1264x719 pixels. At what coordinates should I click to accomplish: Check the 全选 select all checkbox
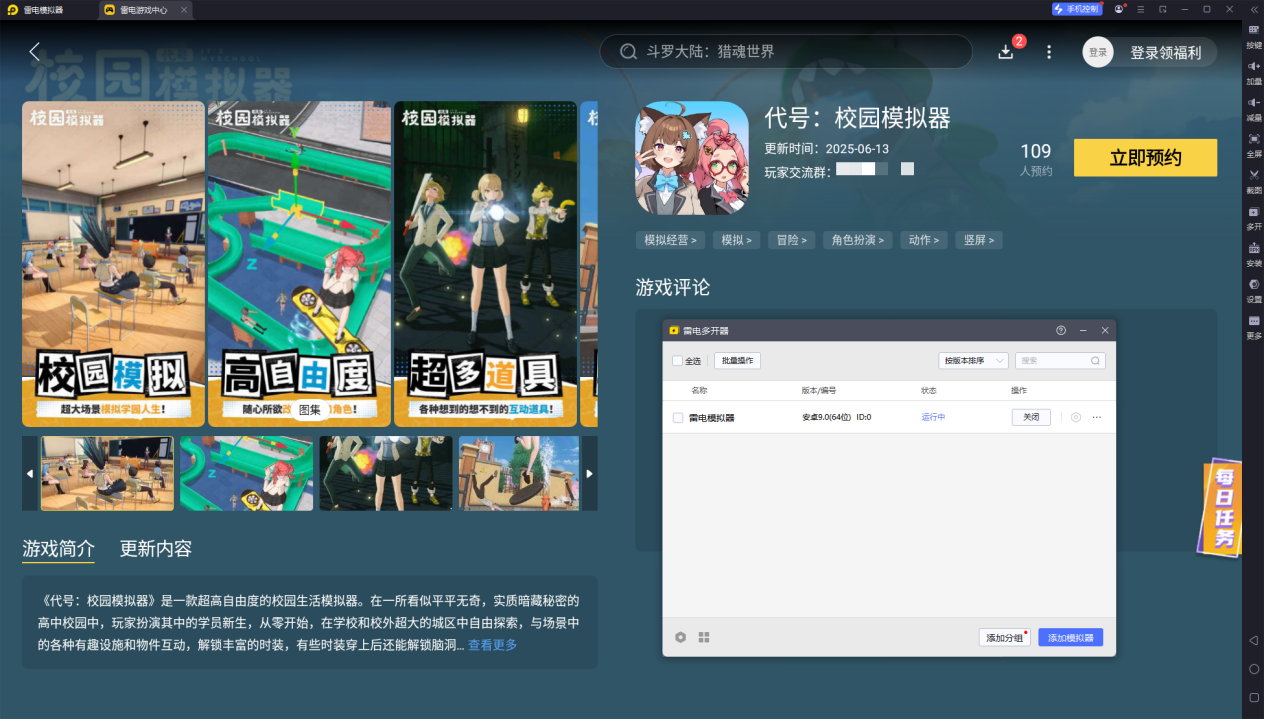(678, 361)
